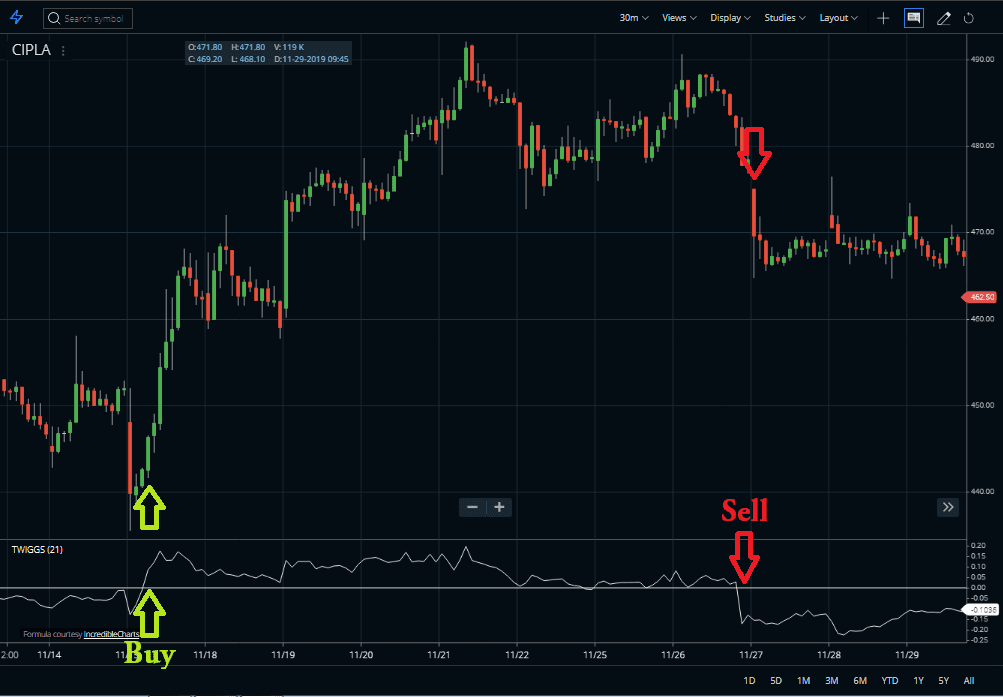Open the IncredibleCharts link
This screenshot has height=697, width=1003.
pyautogui.click(x=111, y=634)
